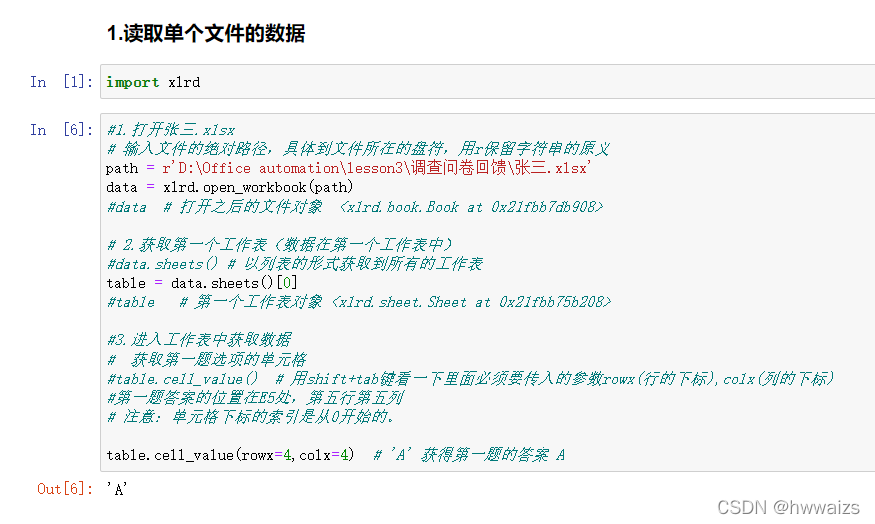Click the comment '# 2.获取第一个工作表'
The height and width of the screenshot is (524, 875).
pyautogui.click(x=280, y=244)
